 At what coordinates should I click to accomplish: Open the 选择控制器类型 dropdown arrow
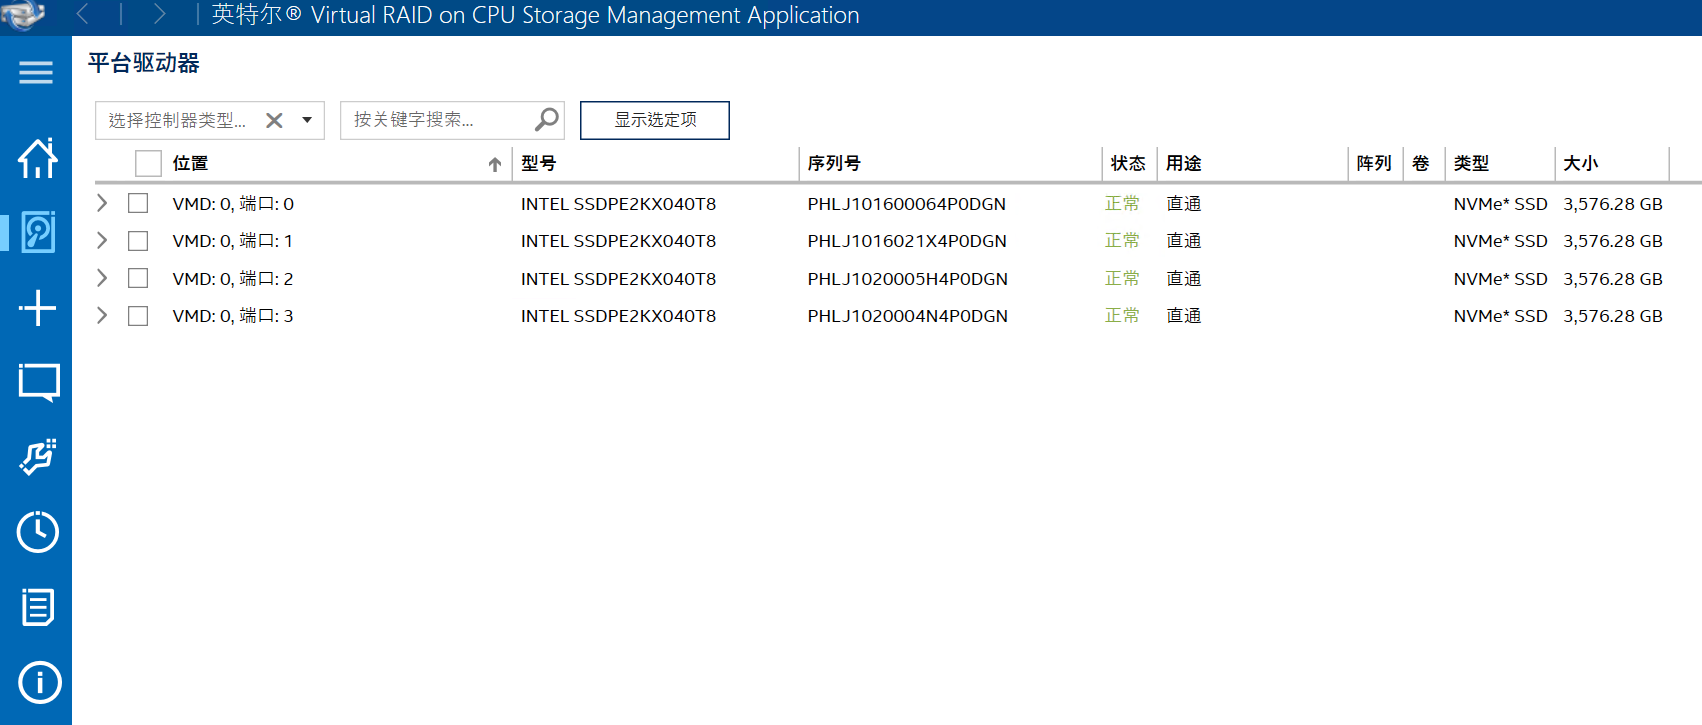pyautogui.click(x=307, y=120)
